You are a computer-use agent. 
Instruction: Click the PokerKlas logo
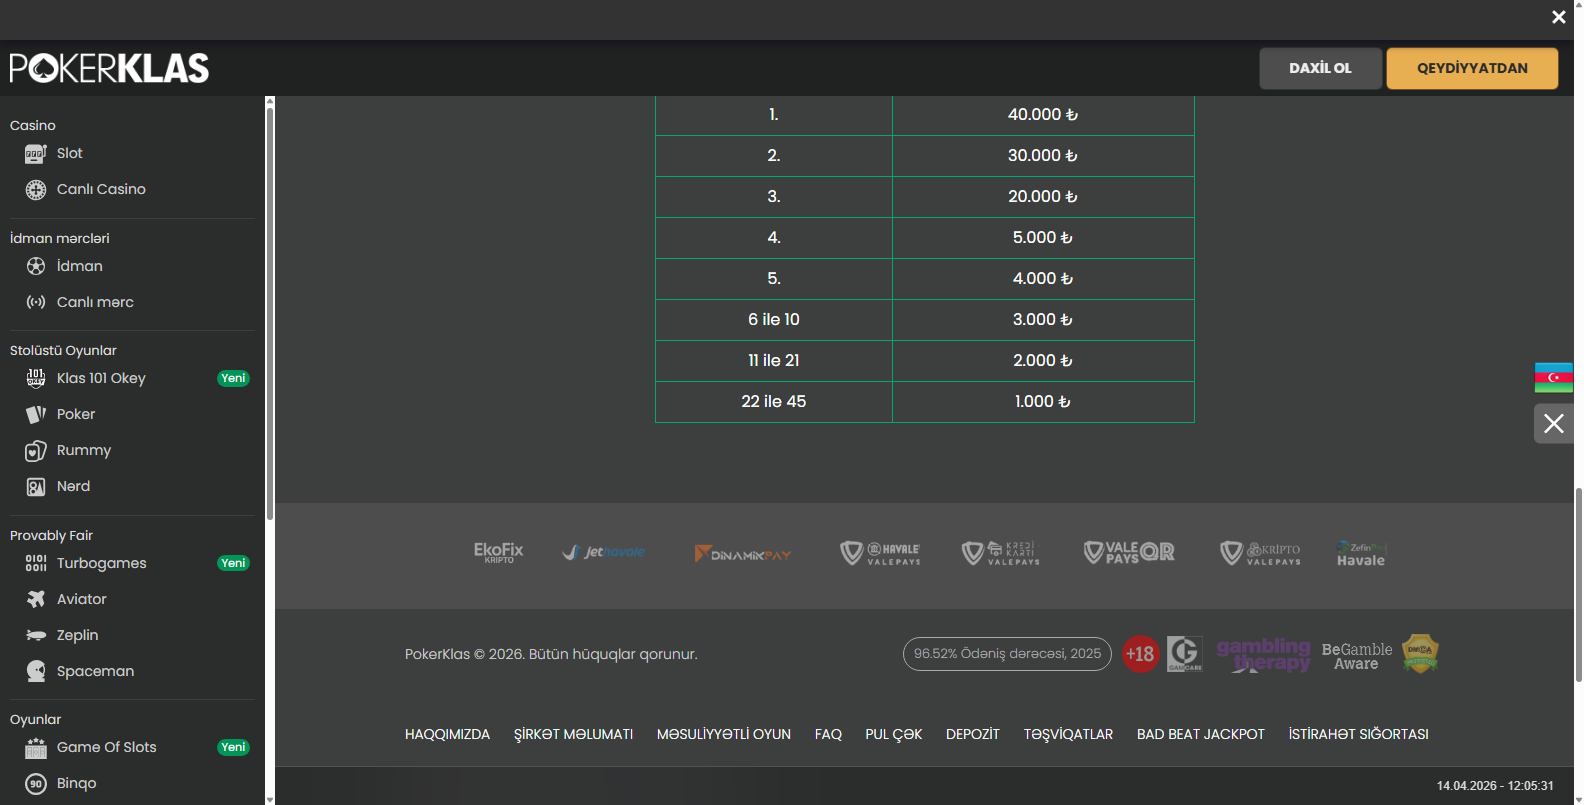pos(109,68)
